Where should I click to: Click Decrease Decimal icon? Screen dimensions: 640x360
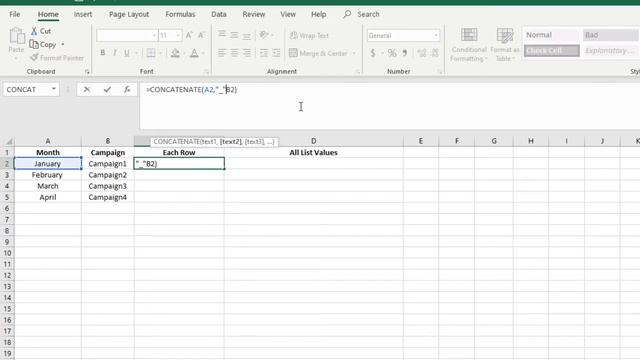click(x=435, y=53)
